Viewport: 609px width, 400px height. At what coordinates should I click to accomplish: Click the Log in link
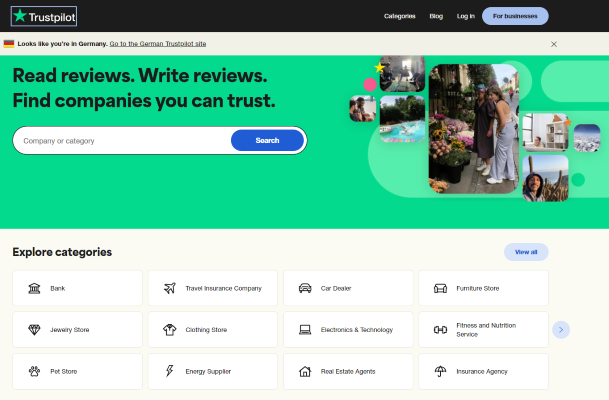465,16
